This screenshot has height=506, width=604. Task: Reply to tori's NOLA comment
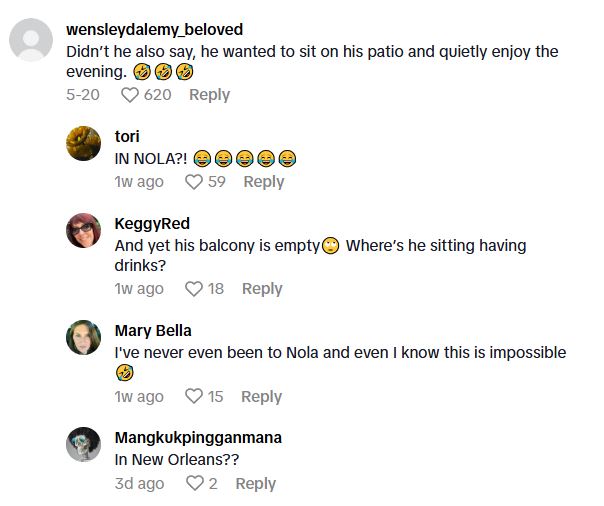(263, 182)
